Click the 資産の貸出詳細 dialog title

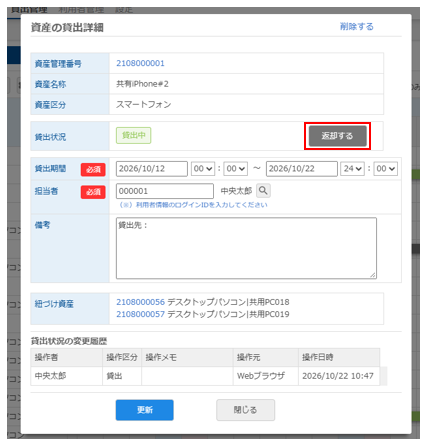pyautogui.click(x=67, y=27)
